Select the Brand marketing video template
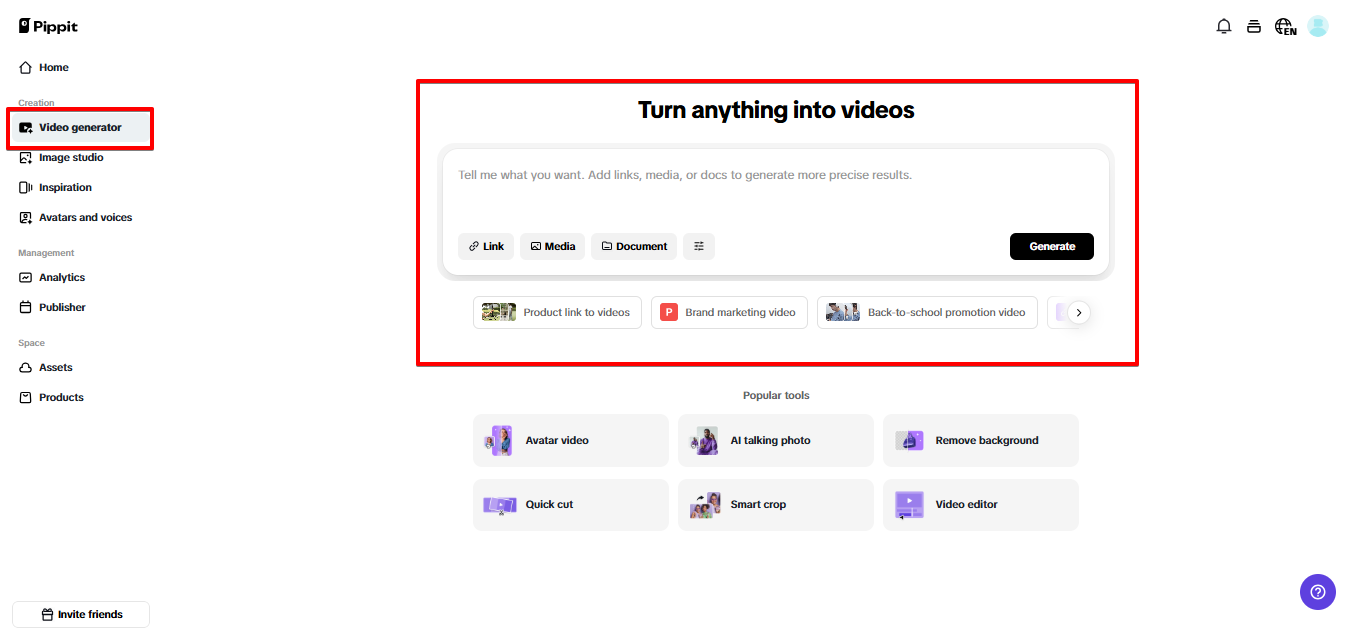Viewport: 1365px width, 638px height. [x=729, y=312]
